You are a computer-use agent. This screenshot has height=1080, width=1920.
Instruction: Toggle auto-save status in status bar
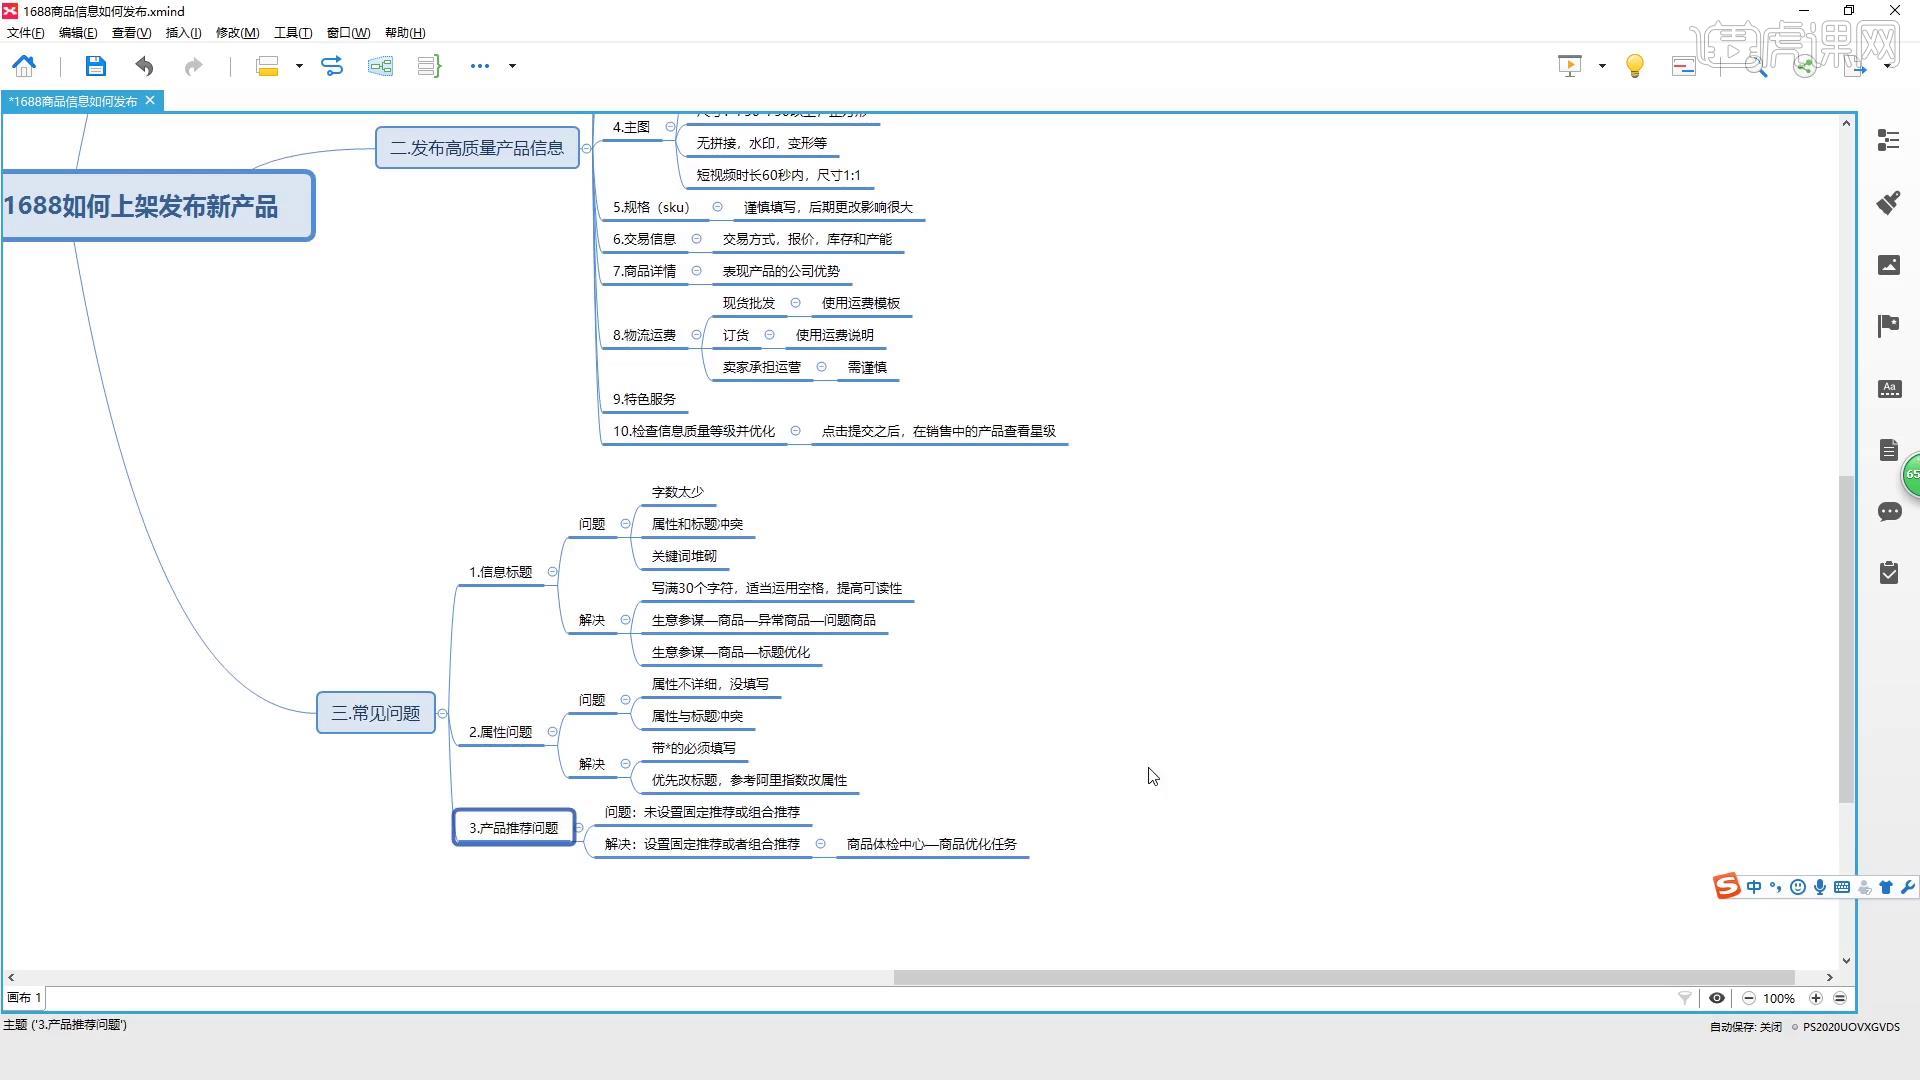pyautogui.click(x=1746, y=1027)
